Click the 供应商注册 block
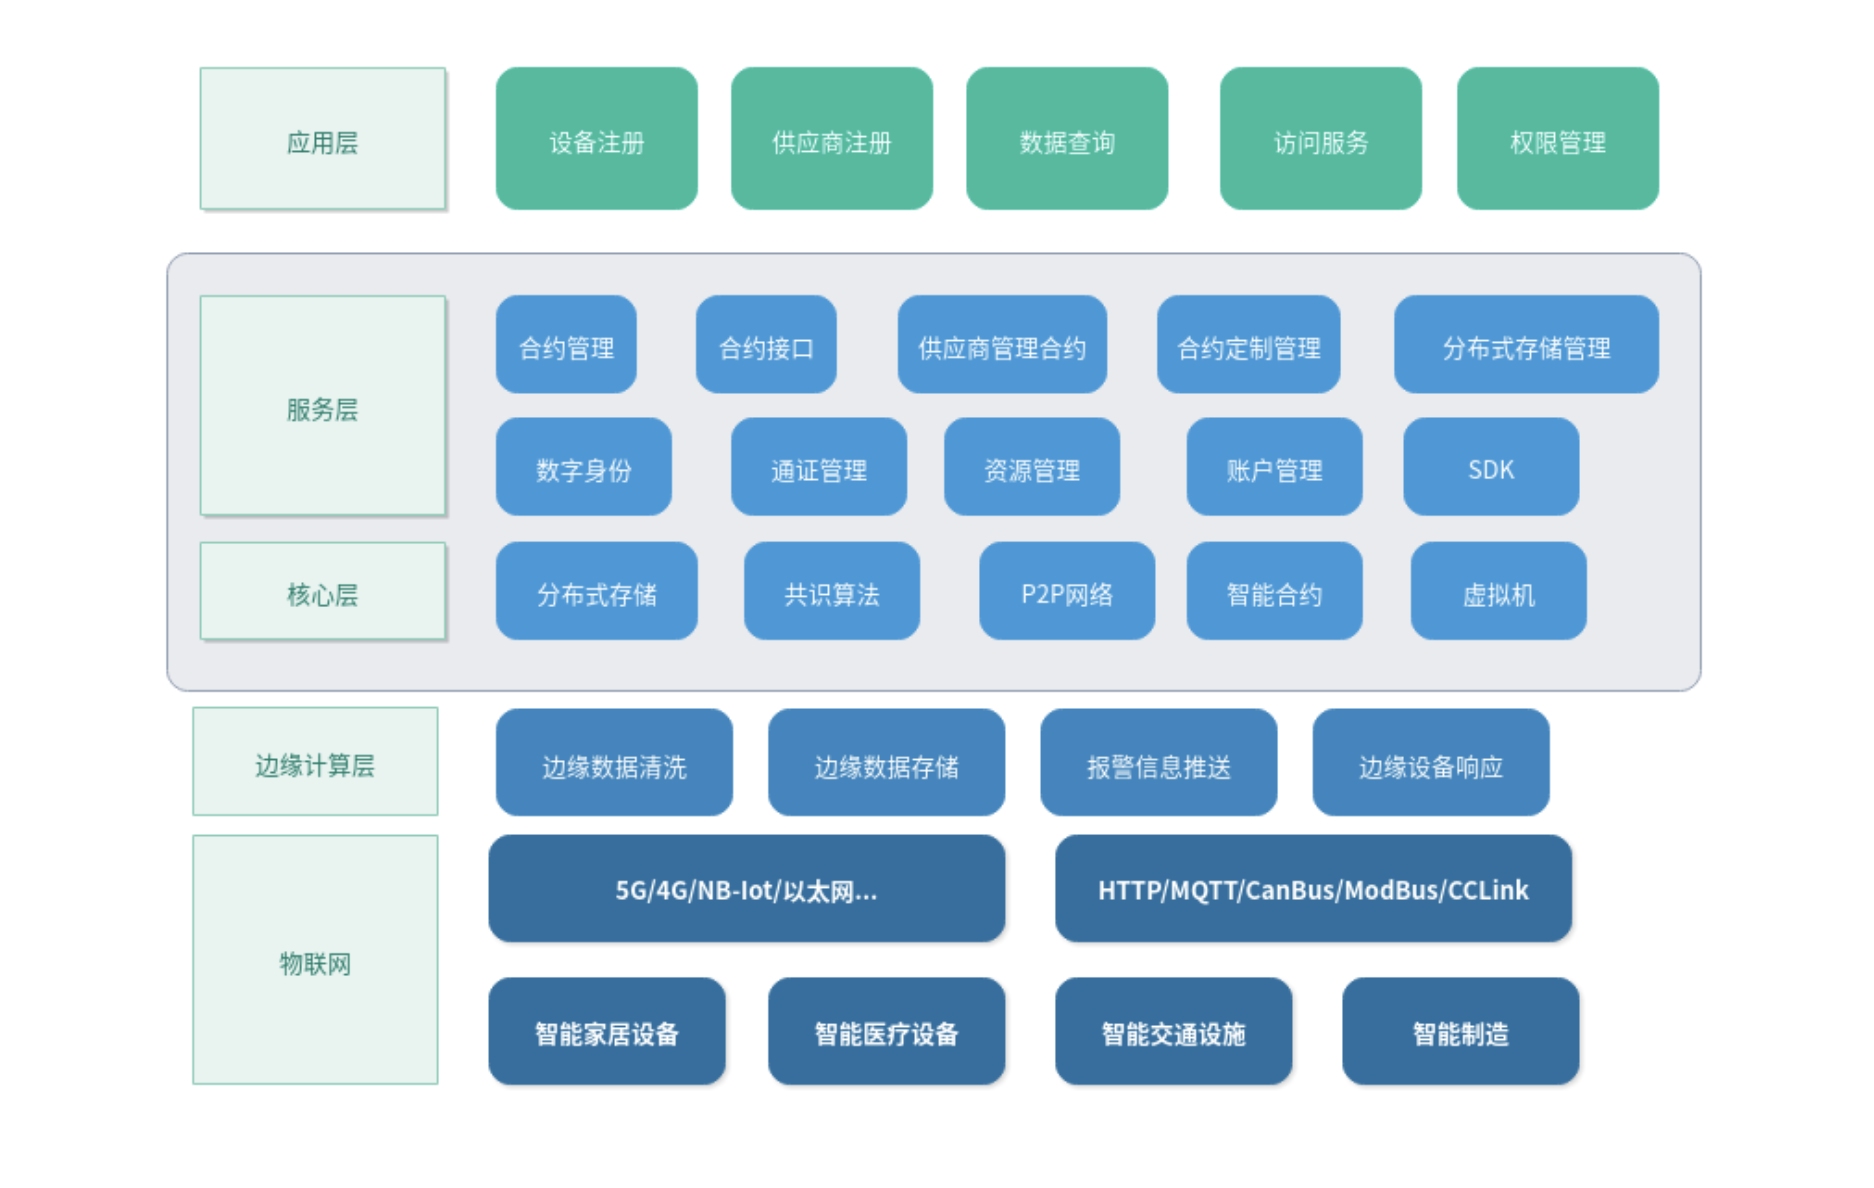The image size is (1874, 1188). (x=832, y=139)
